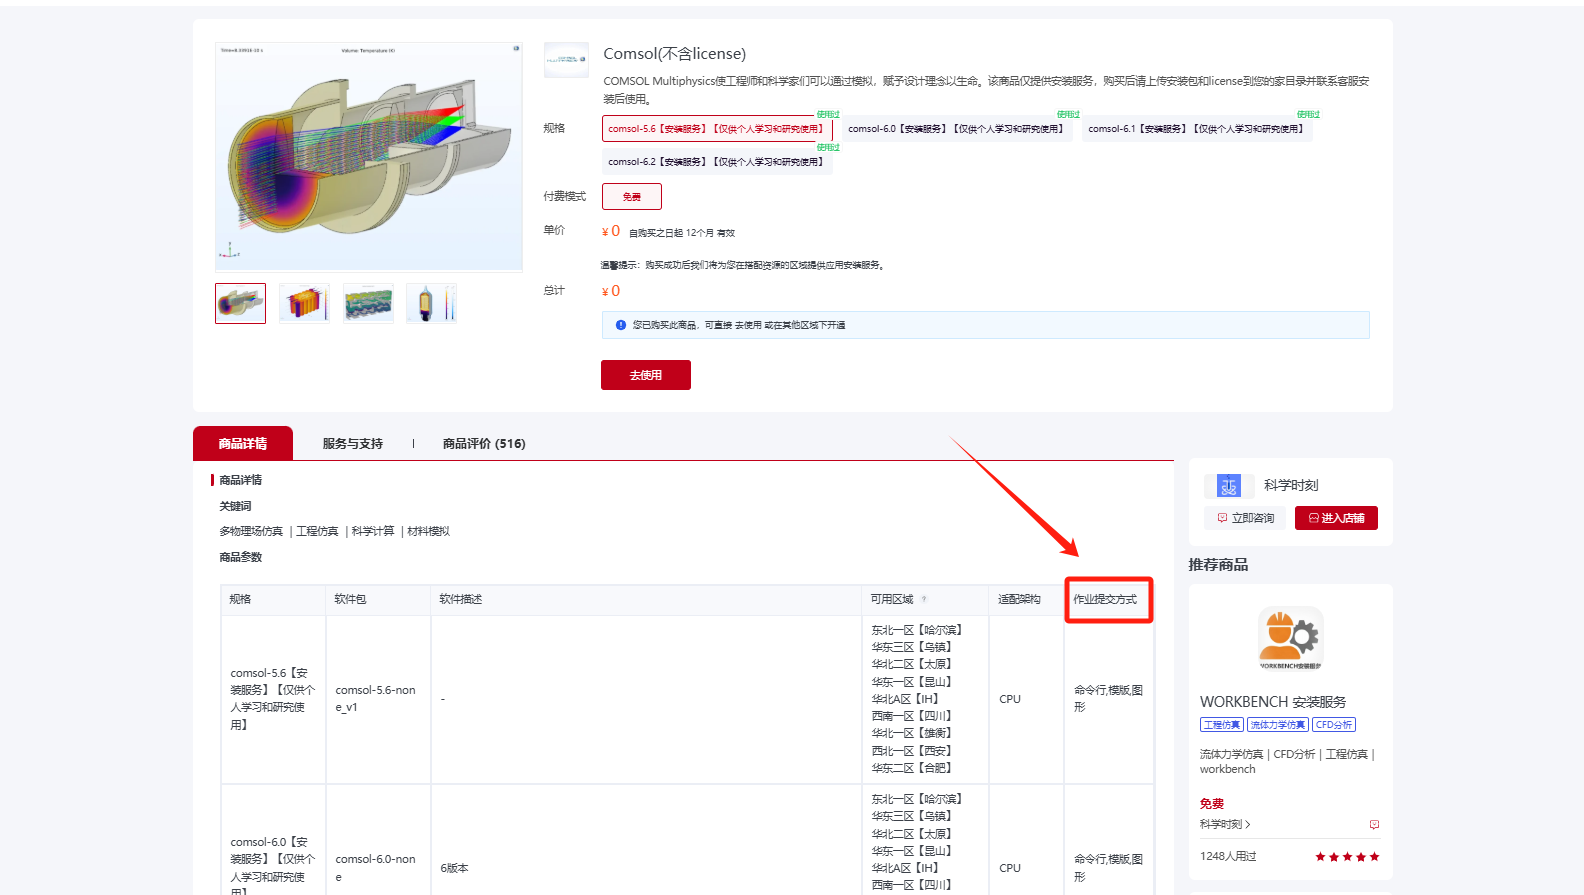This screenshot has height=895, width=1584.
Task: Select the 免费 payment mode
Action: [x=631, y=197]
